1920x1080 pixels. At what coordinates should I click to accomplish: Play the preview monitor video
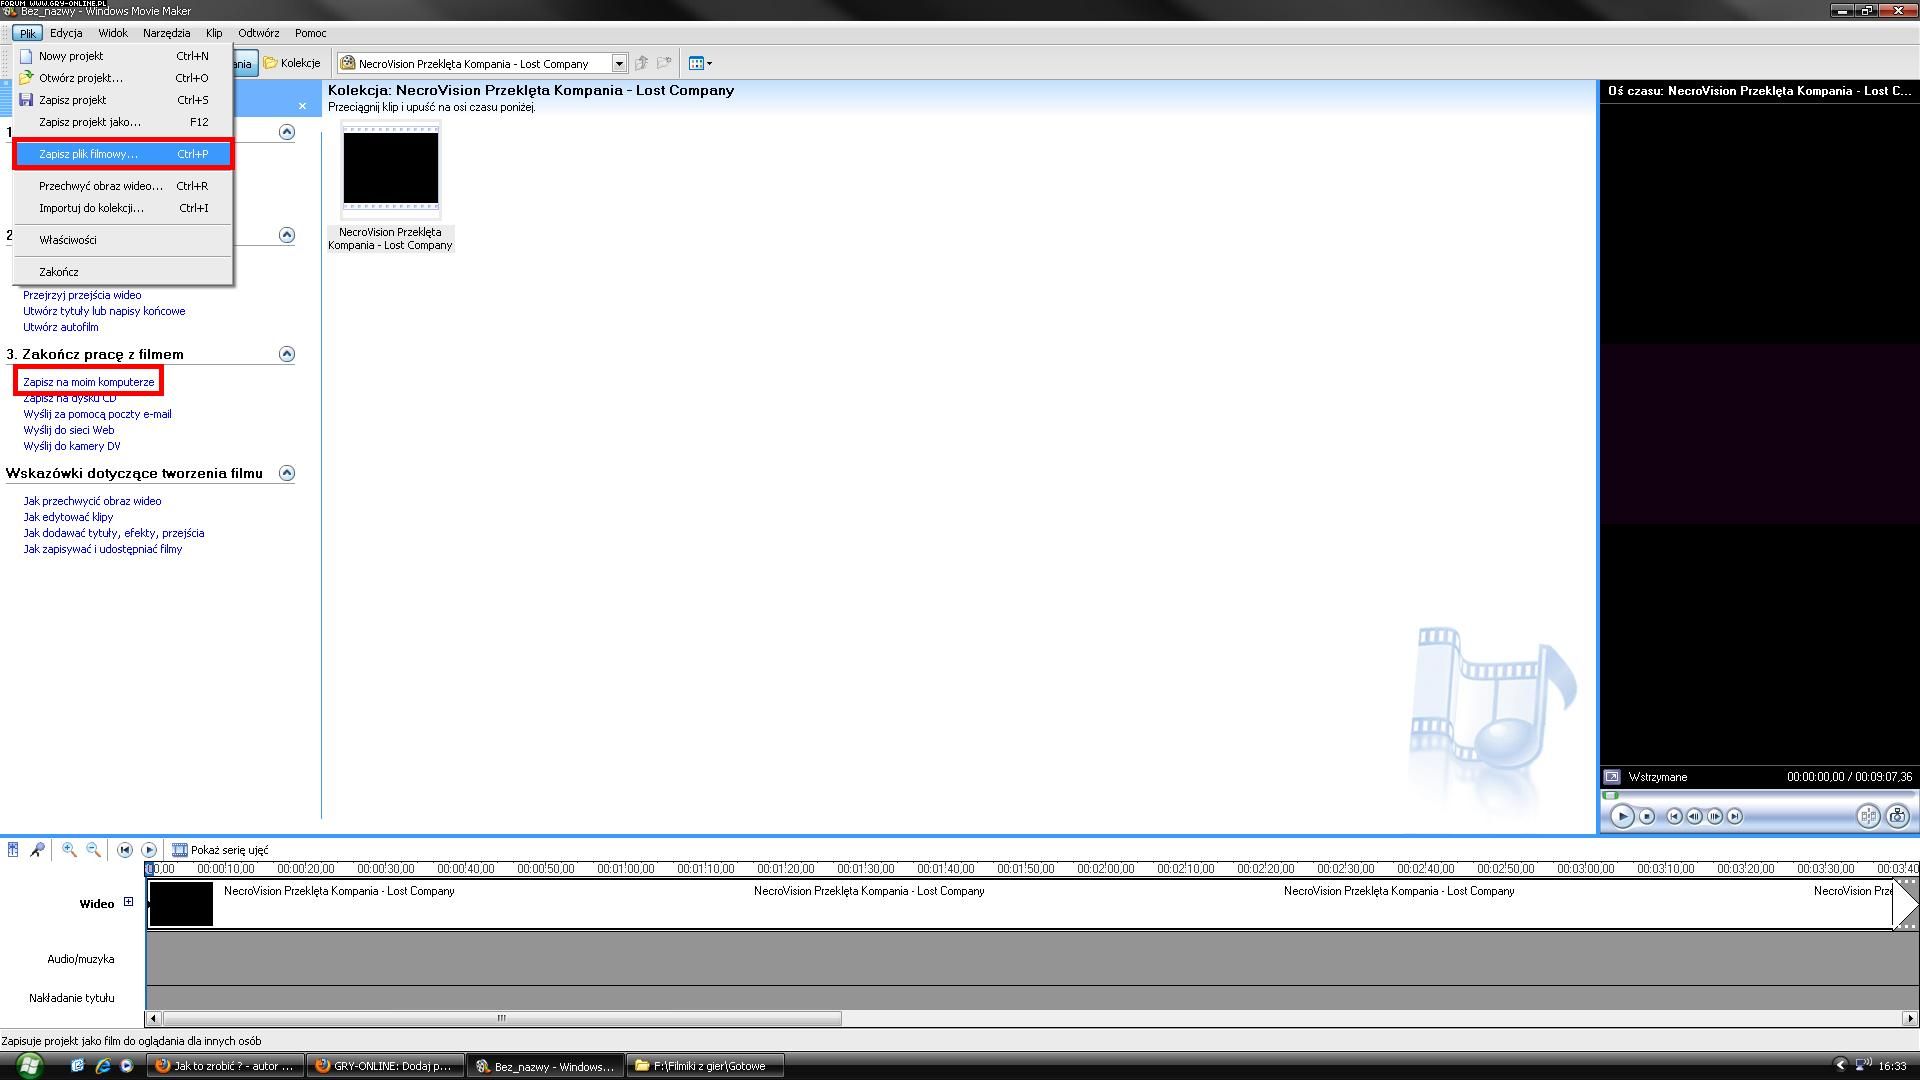tap(1622, 817)
